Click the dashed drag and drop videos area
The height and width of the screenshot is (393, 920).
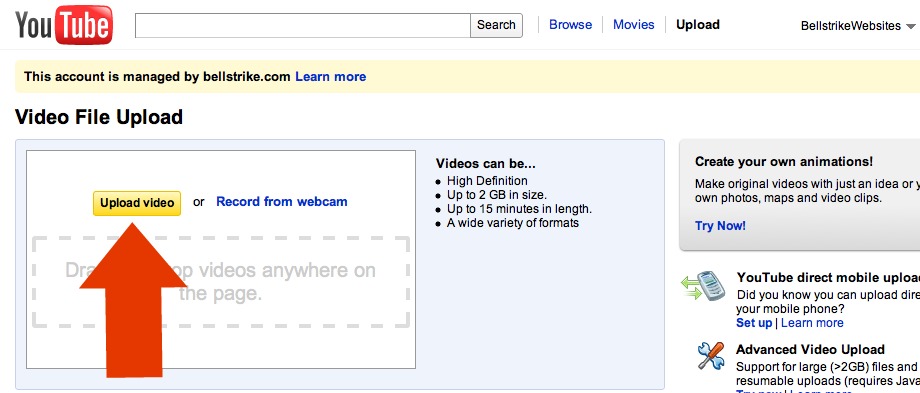[x=221, y=282]
